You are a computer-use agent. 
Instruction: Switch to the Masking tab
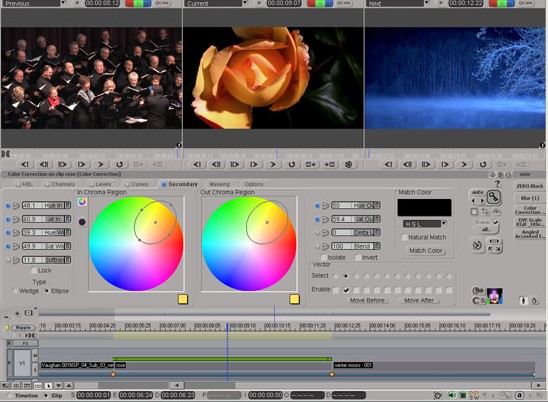tap(219, 184)
